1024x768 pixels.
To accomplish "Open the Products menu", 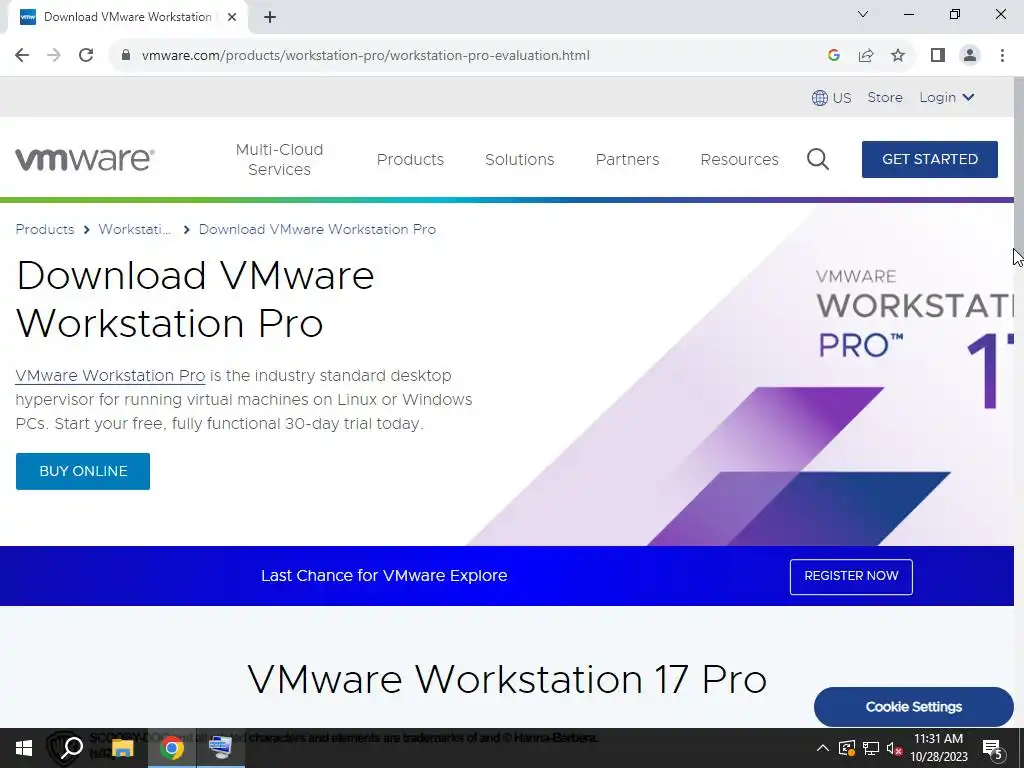I will 410,159.
